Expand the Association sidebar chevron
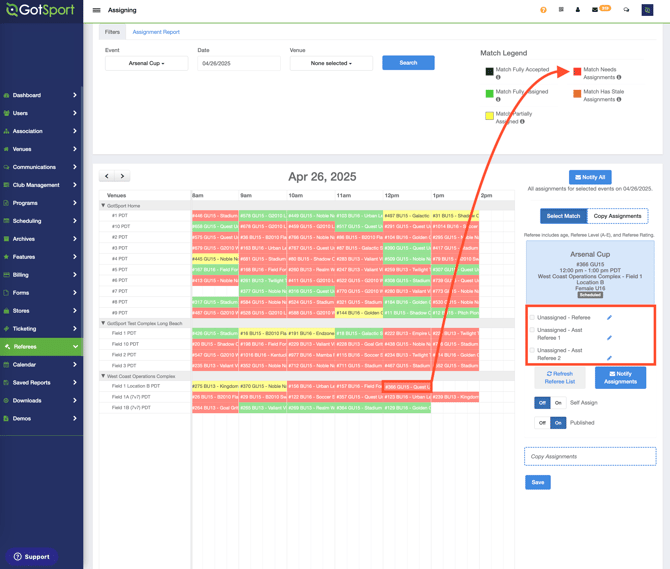Image resolution: width=670 pixels, height=569 pixels. coord(75,131)
